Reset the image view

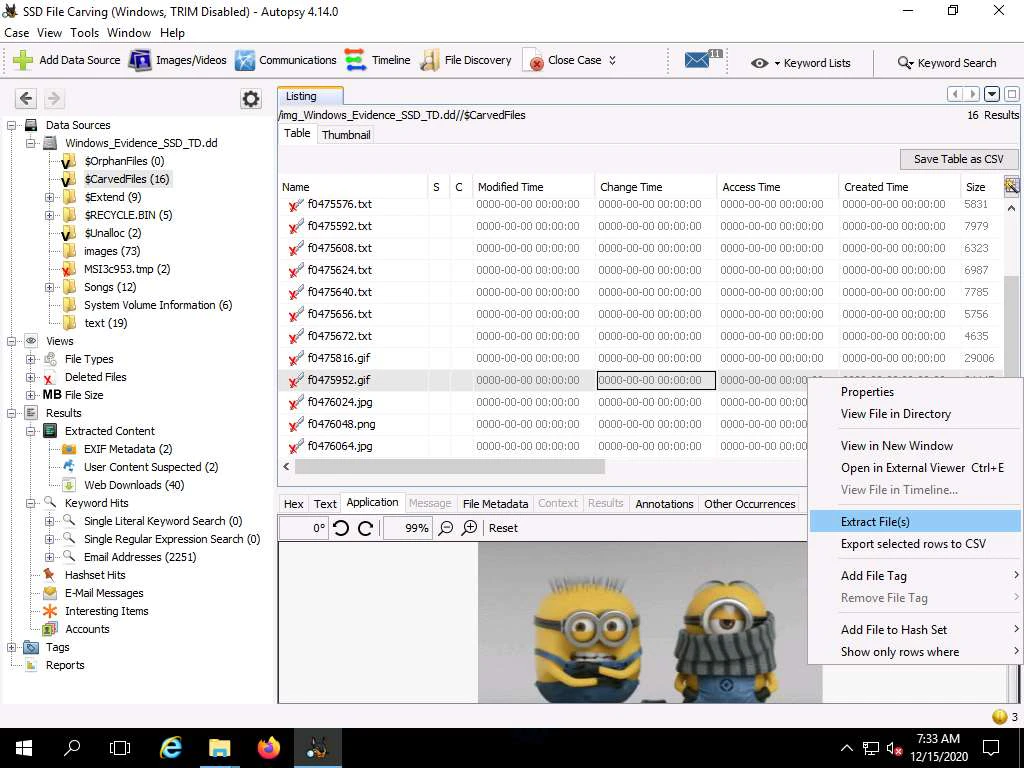coord(503,528)
